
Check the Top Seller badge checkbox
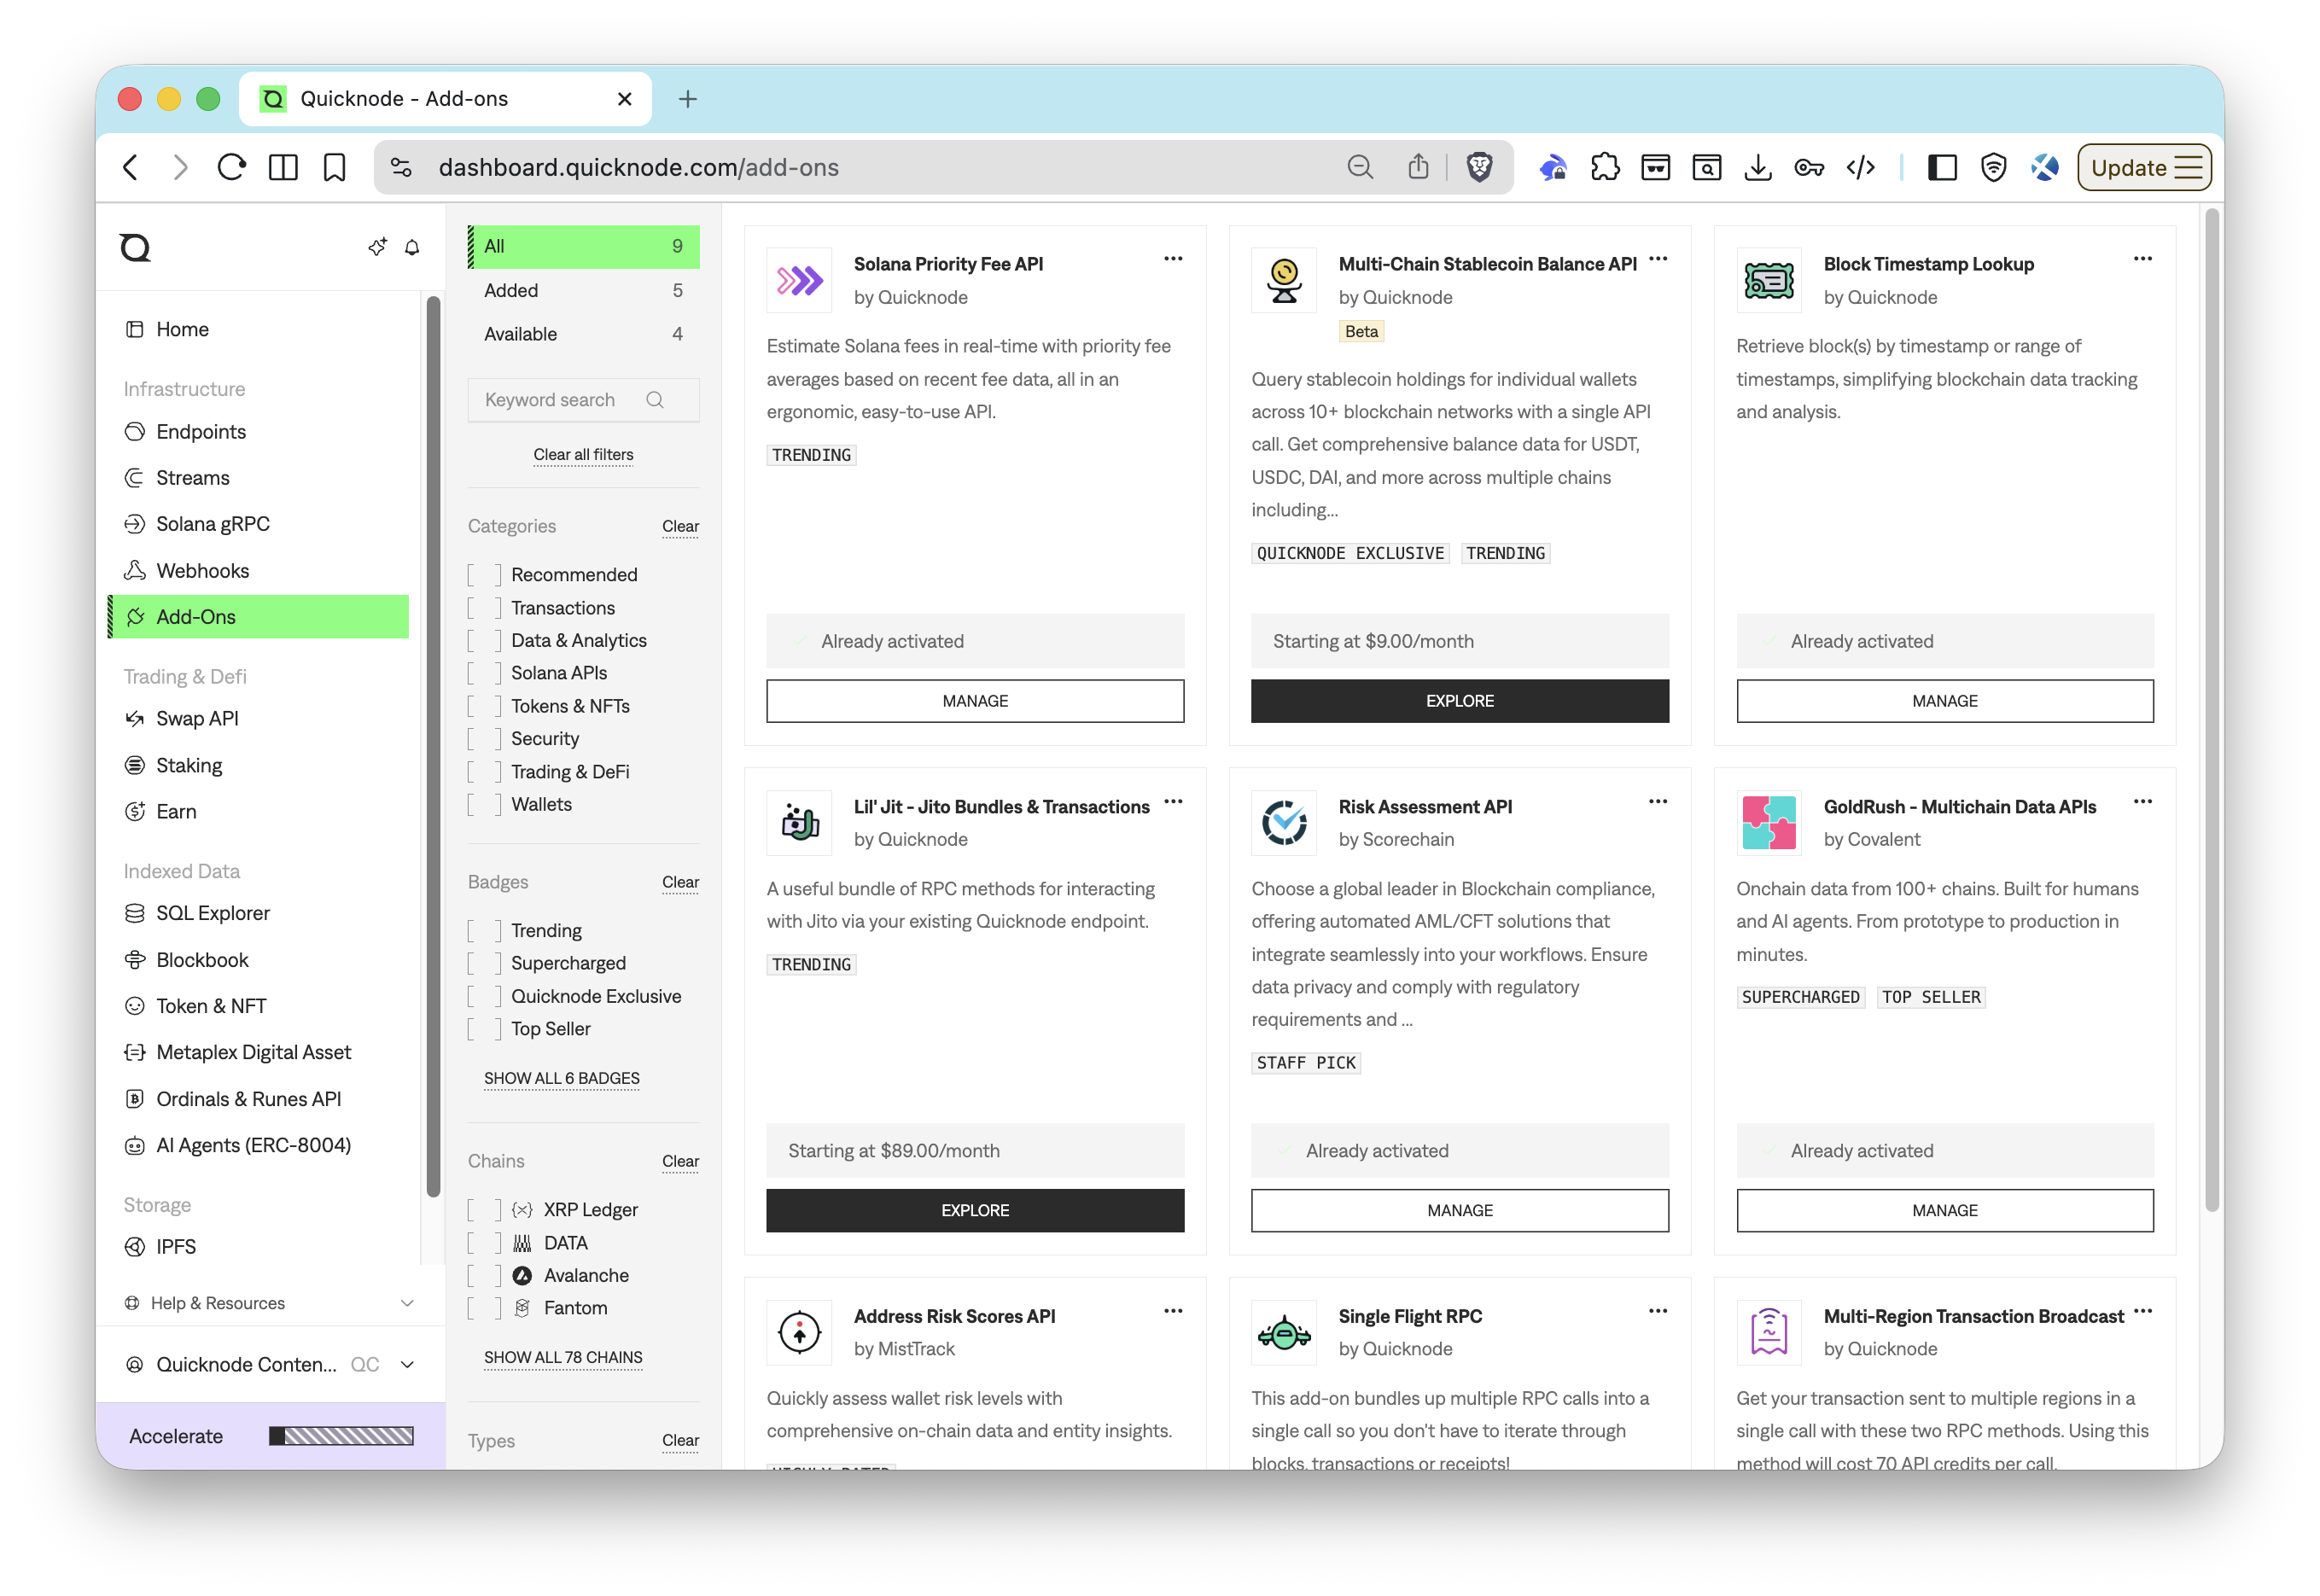click(x=484, y=1028)
